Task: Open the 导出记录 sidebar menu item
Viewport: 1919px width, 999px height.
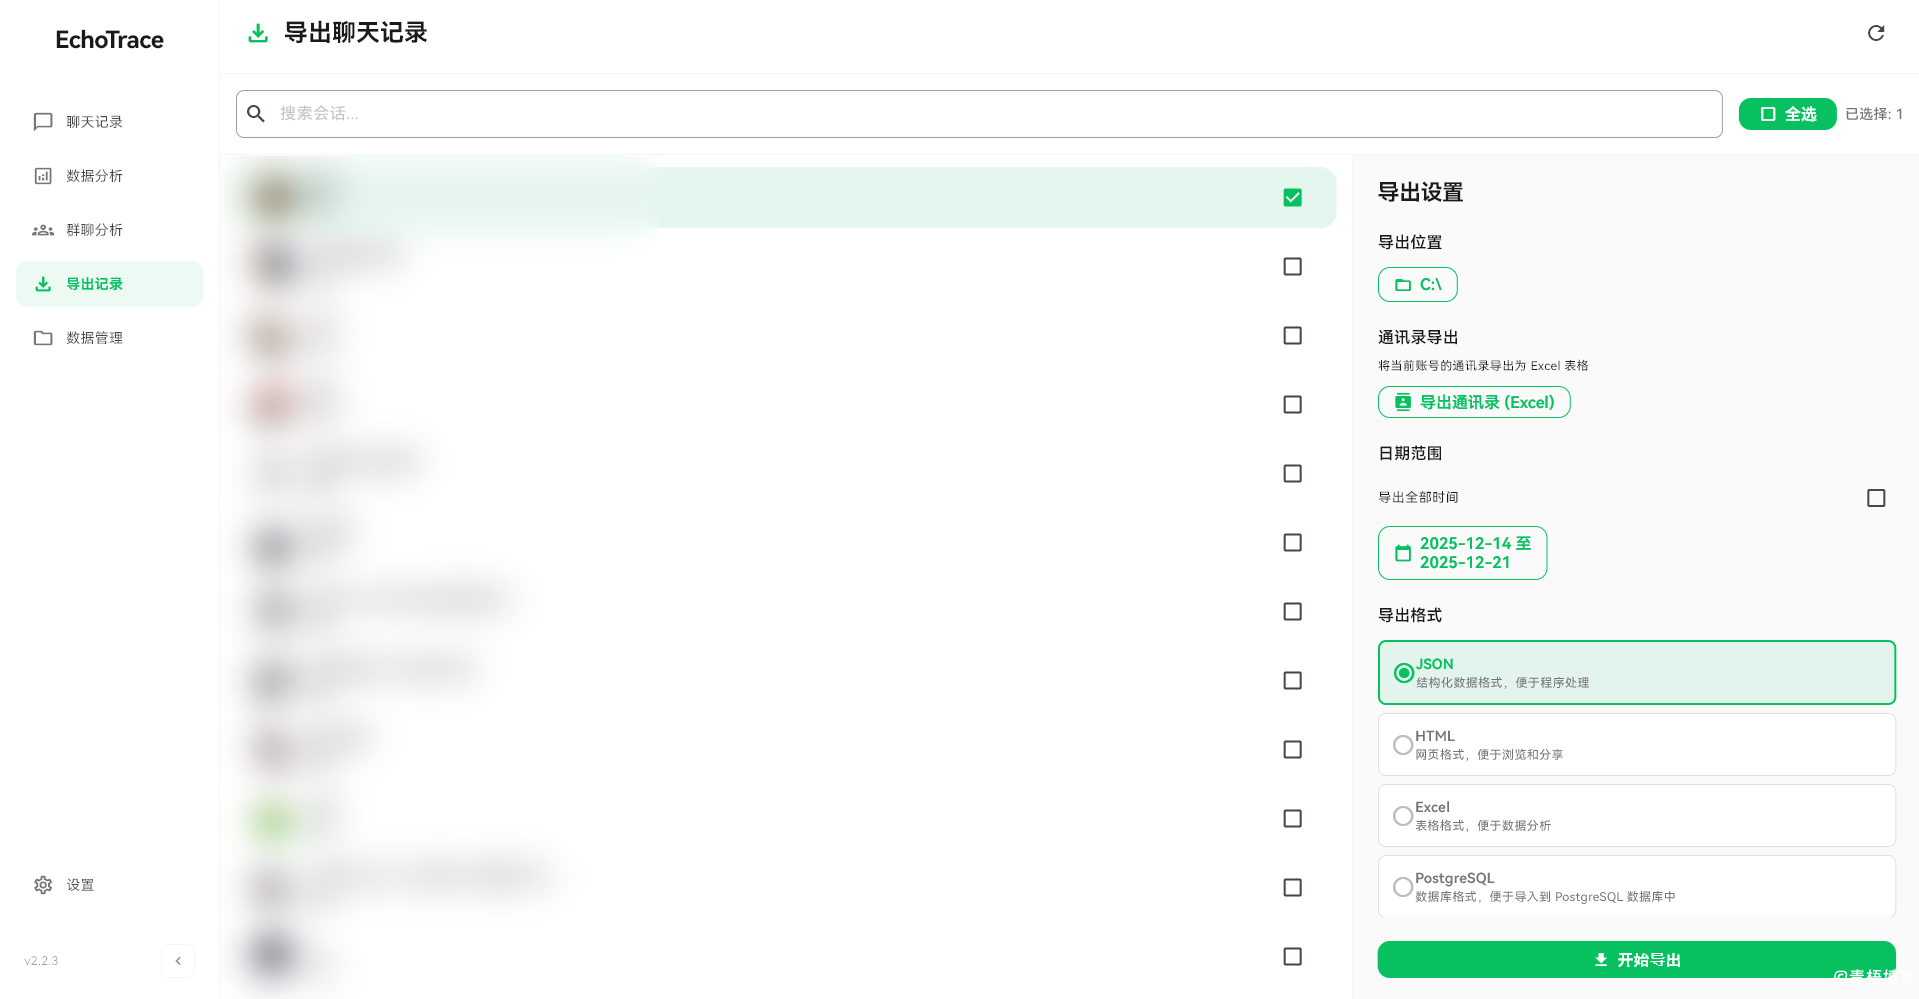Action: pyautogui.click(x=109, y=284)
